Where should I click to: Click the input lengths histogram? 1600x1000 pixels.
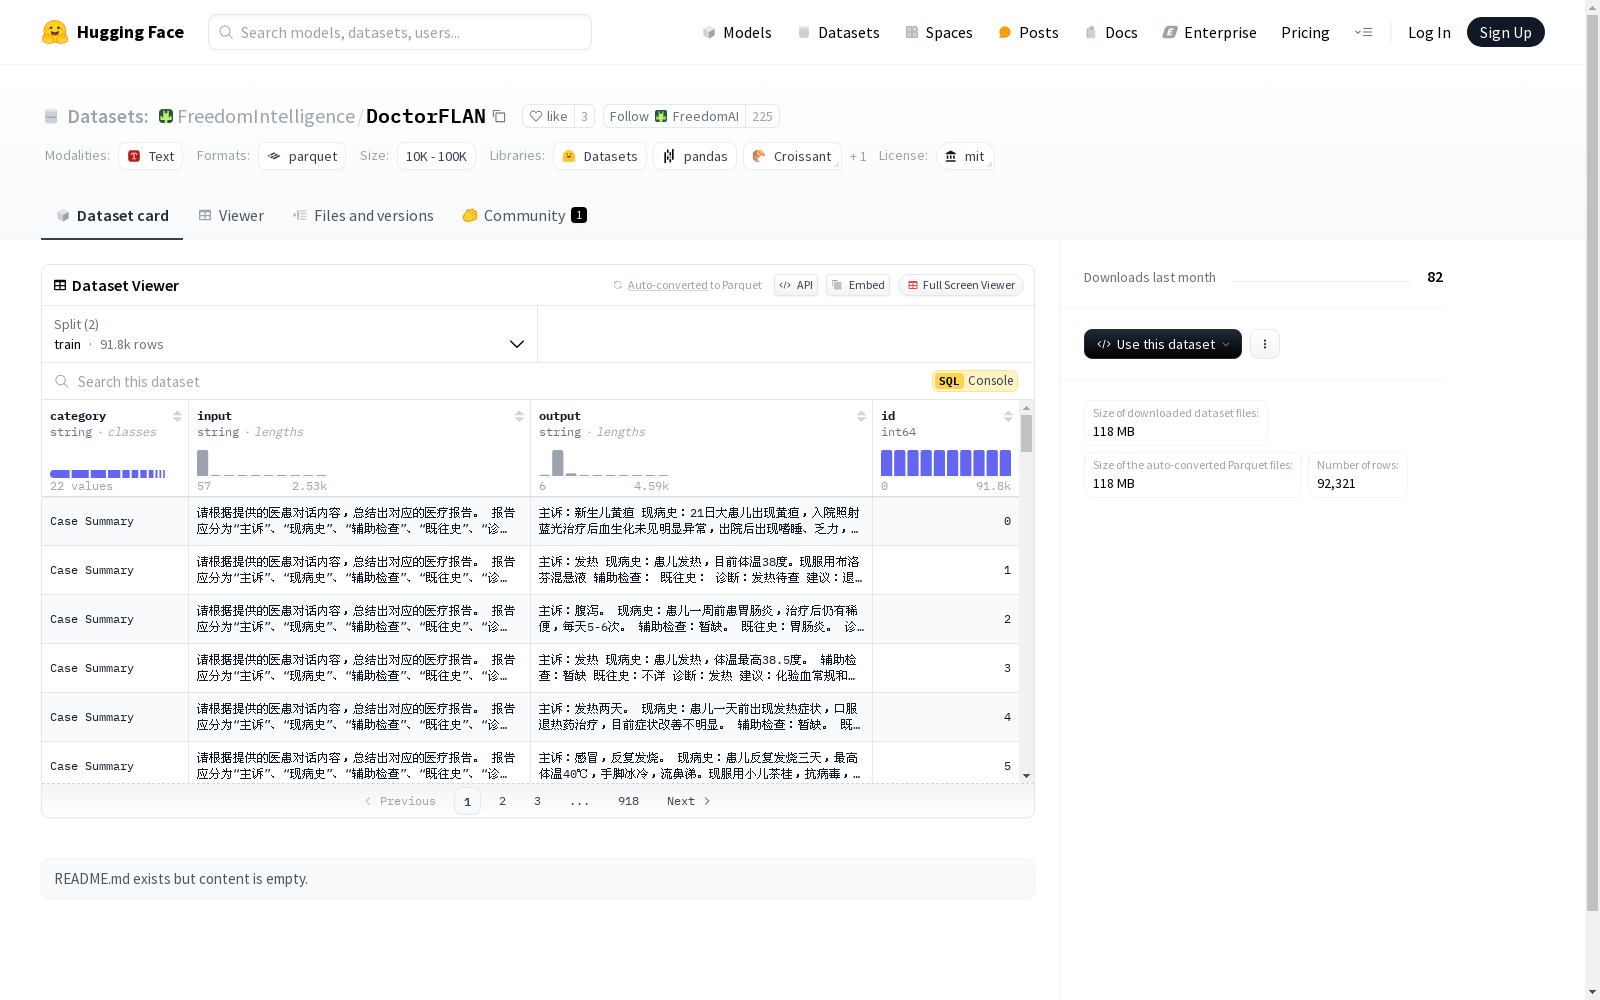pyautogui.click(x=262, y=463)
